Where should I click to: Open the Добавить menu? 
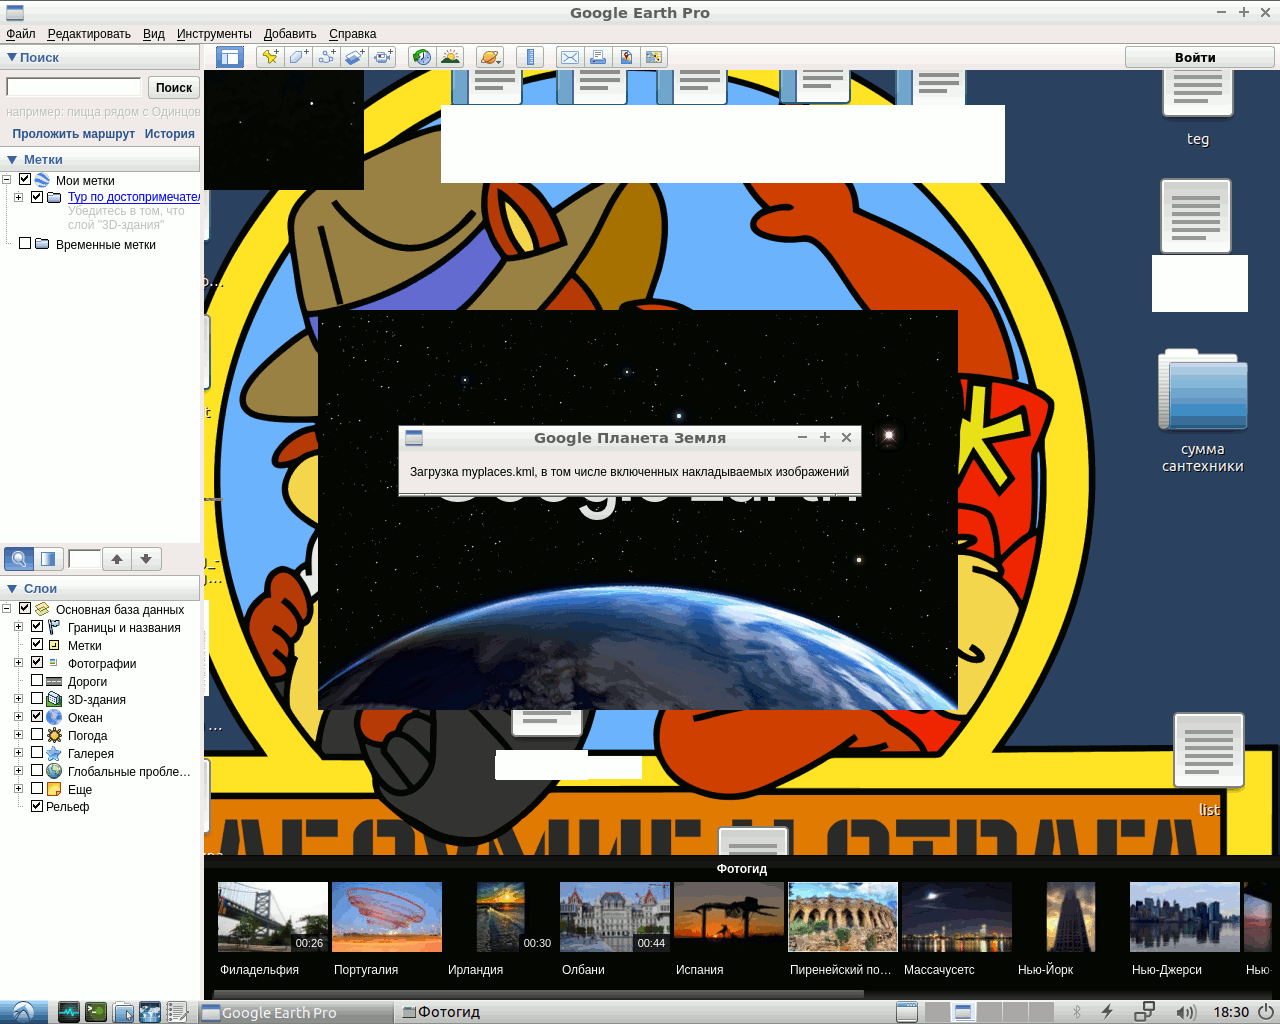(290, 34)
